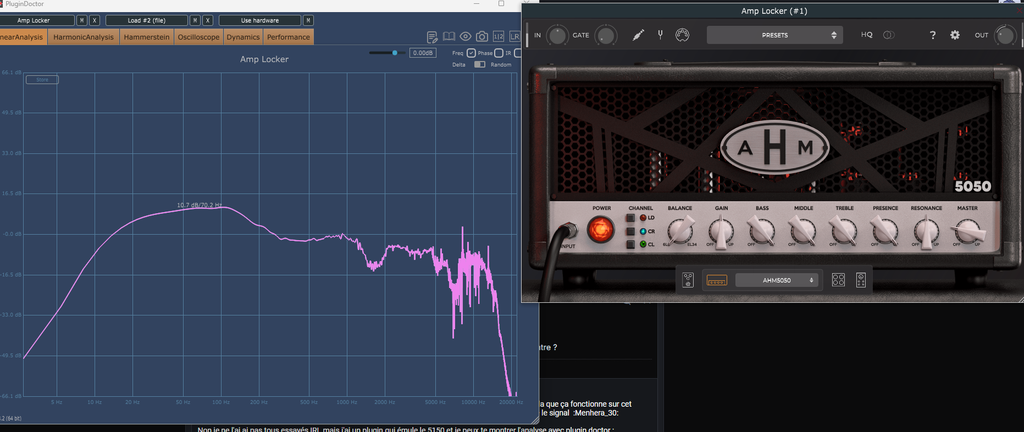Click the MASTER knob on the amp
This screenshot has width=1024, height=432.
click(x=967, y=231)
